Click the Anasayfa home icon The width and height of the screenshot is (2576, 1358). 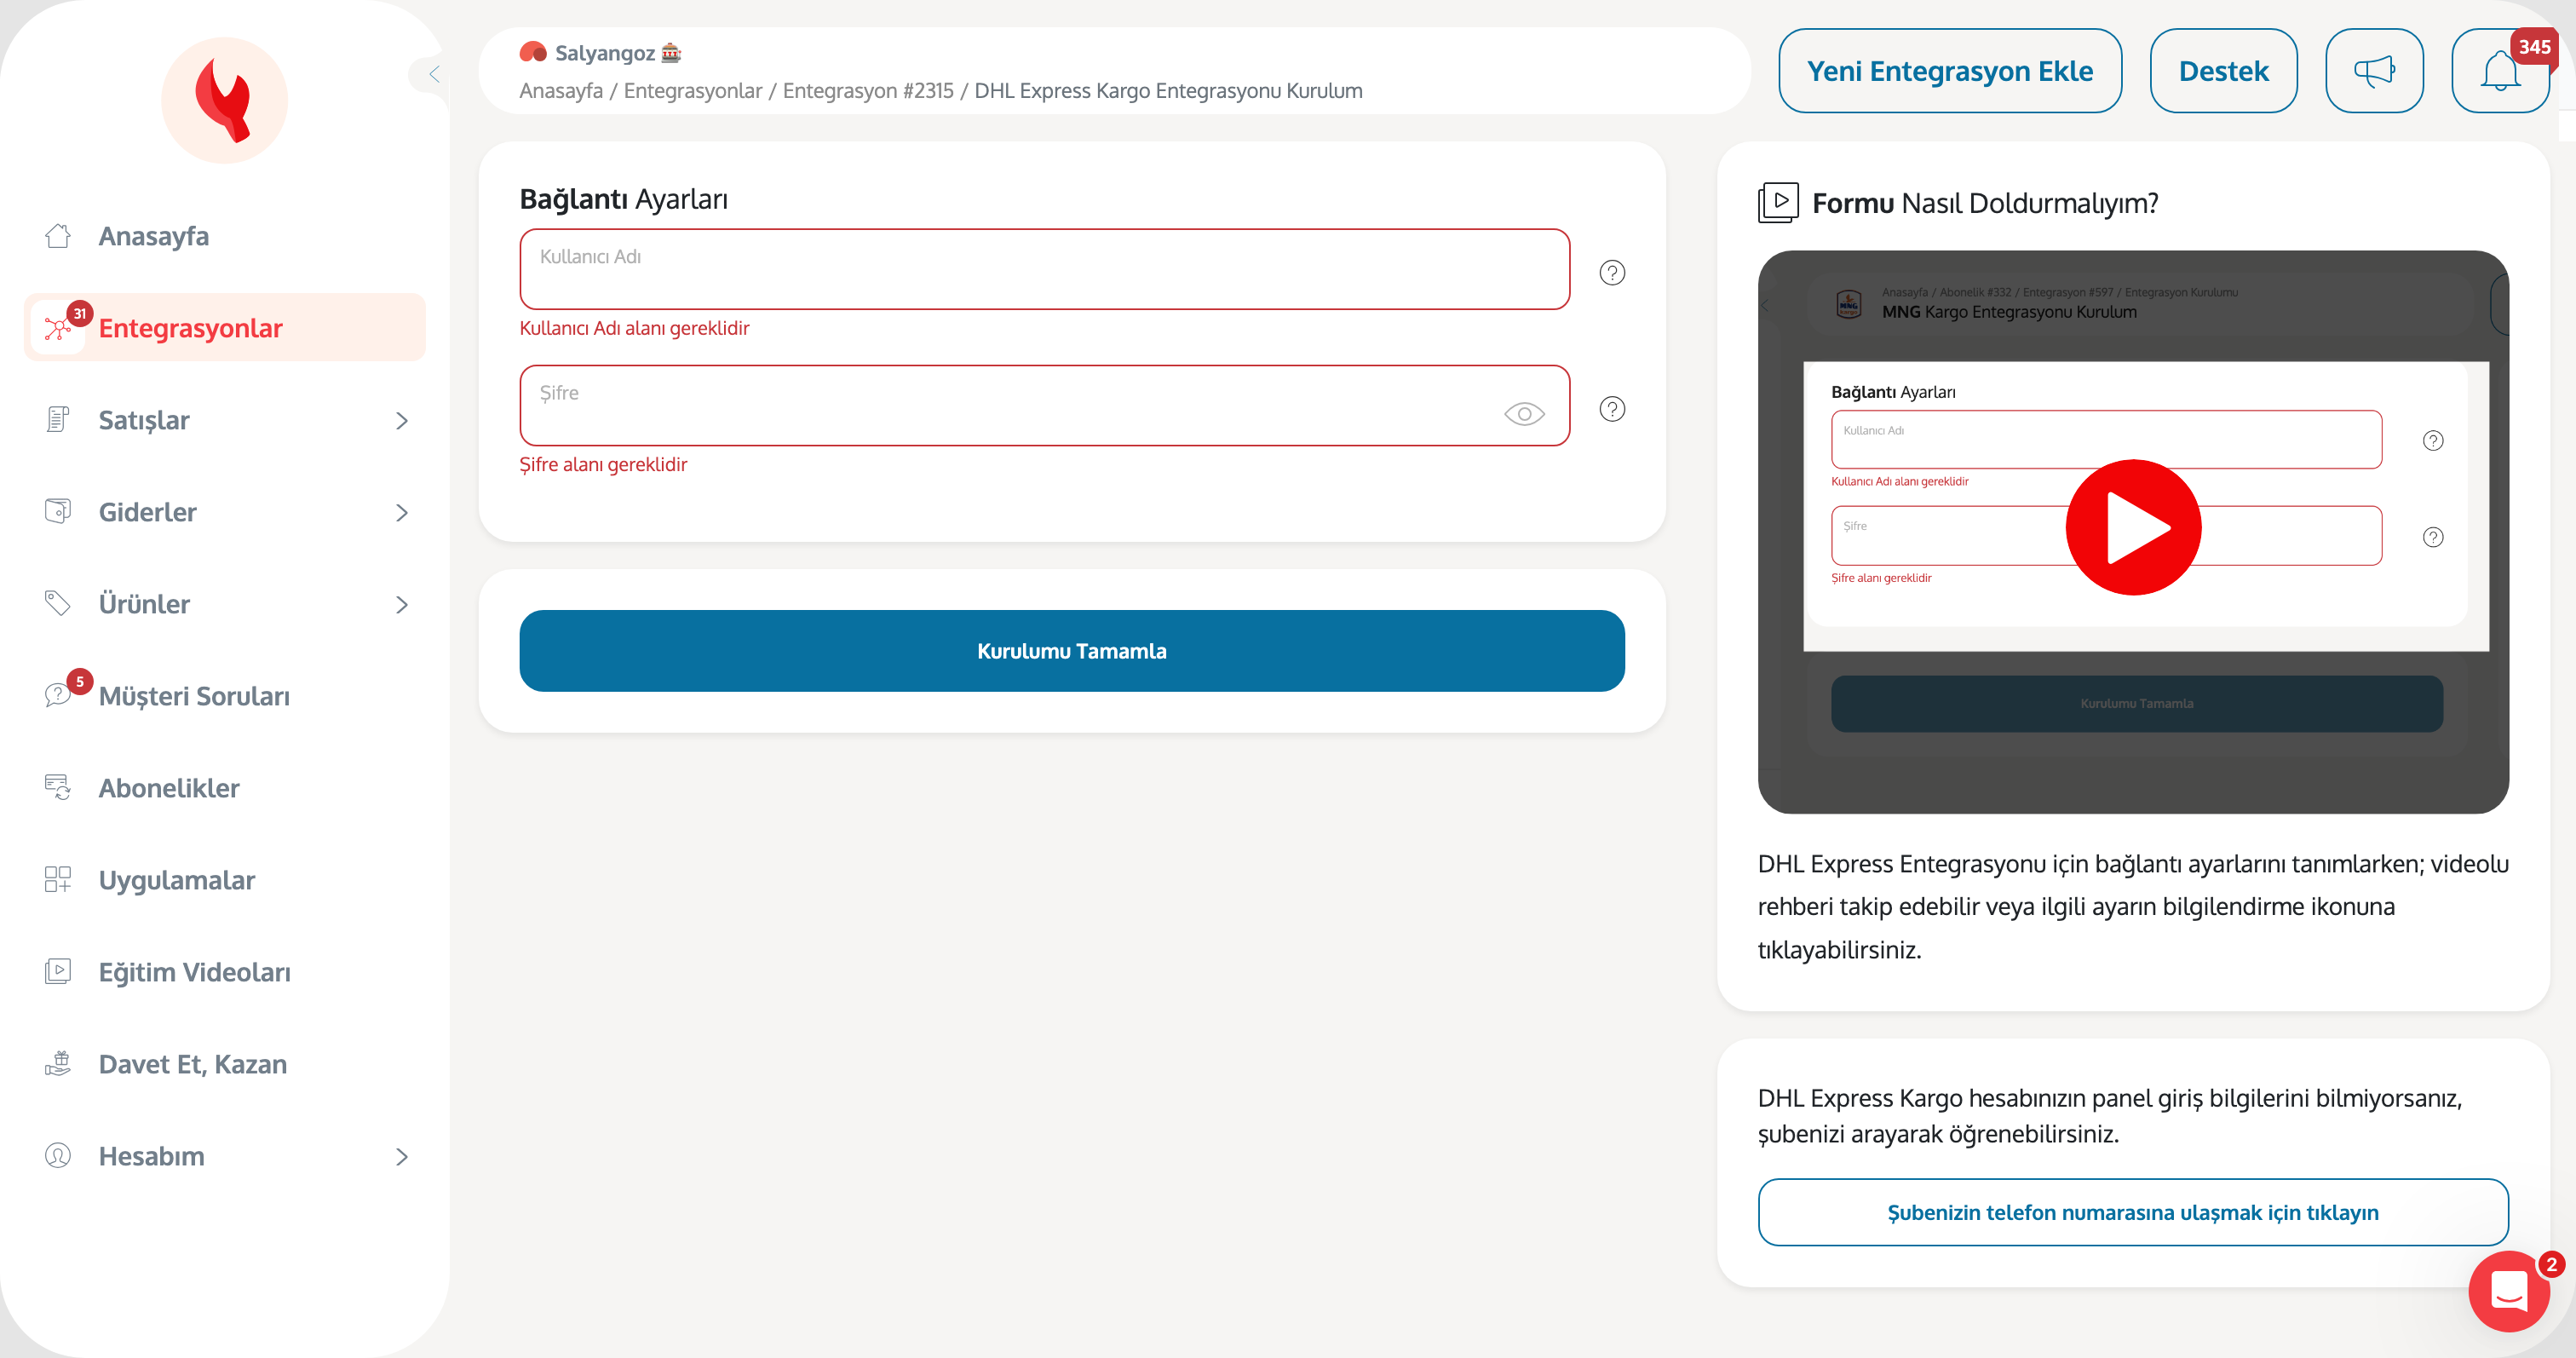click(x=58, y=236)
